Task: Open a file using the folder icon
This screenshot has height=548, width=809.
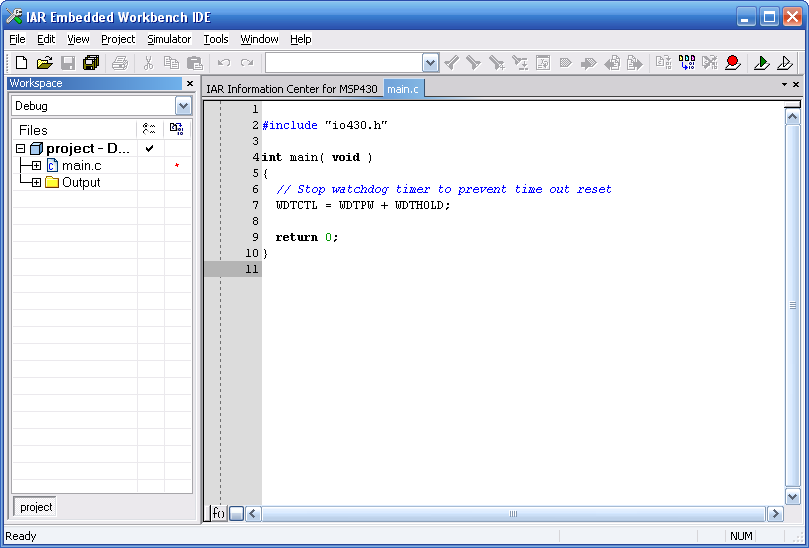Action: click(44, 63)
